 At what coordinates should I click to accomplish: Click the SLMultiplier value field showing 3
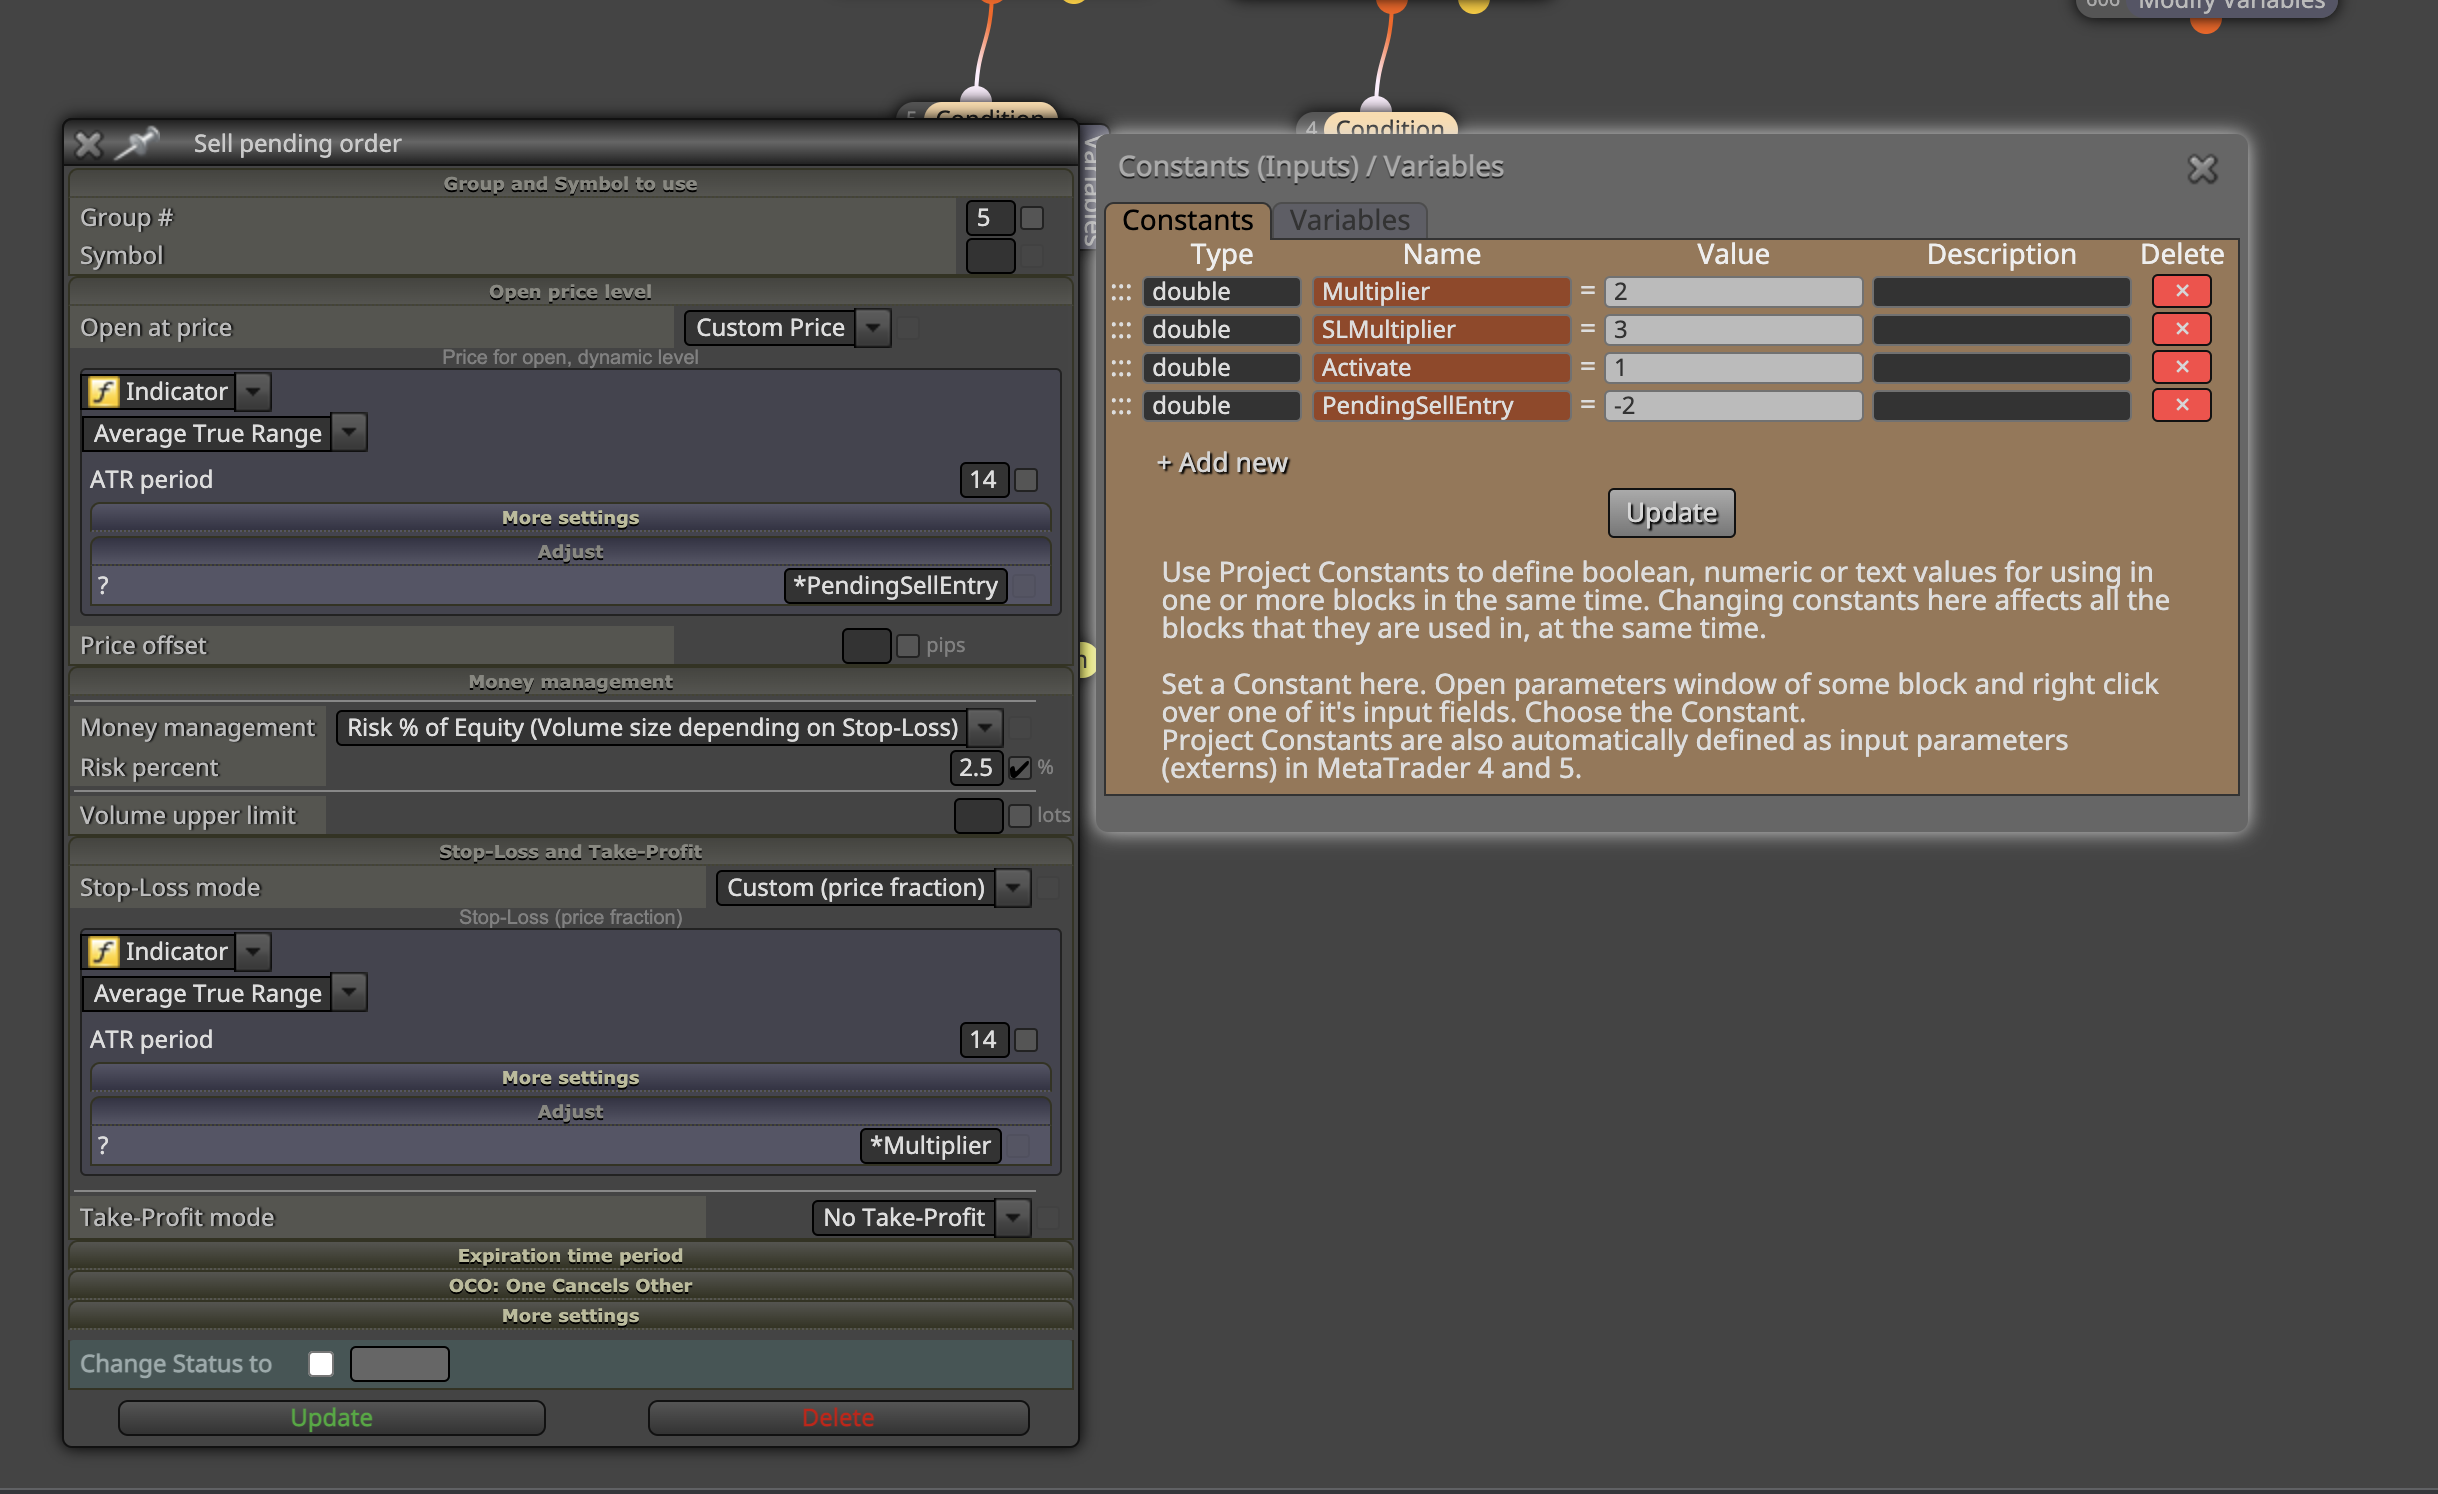coord(1733,330)
